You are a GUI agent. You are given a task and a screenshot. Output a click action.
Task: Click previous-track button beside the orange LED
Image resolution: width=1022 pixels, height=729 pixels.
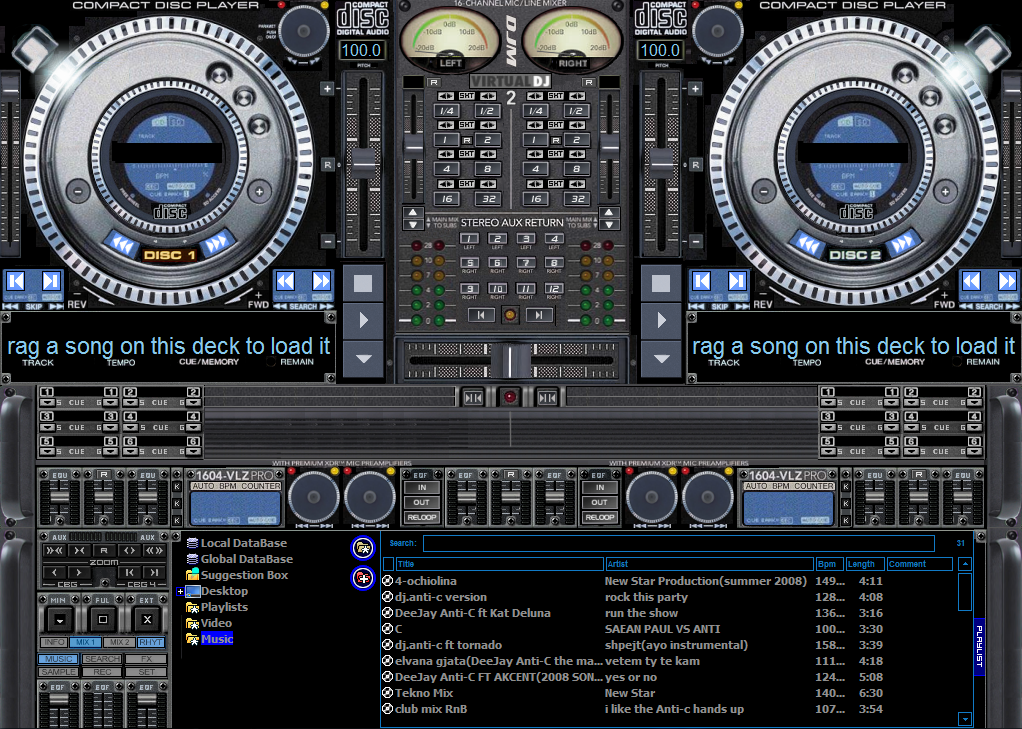[481, 316]
